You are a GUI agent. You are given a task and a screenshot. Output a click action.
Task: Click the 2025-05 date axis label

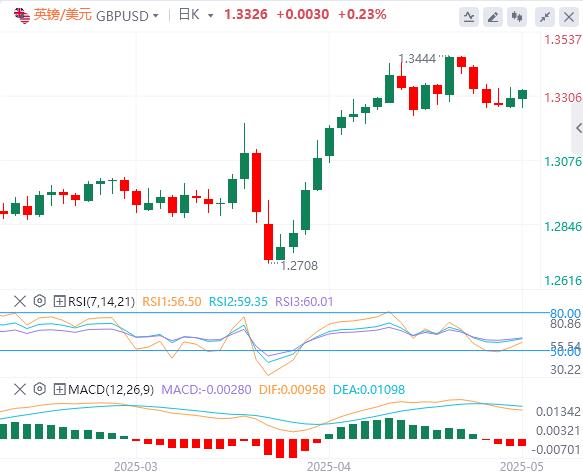pyautogui.click(x=522, y=466)
